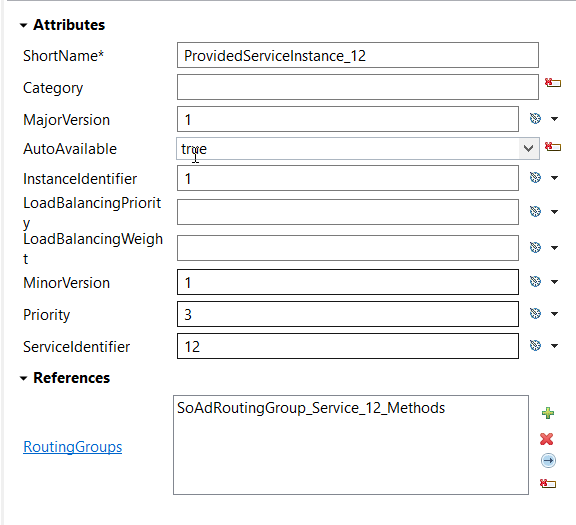
Task: Click the globe icon next to MajorVersion
Action: [x=535, y=118]
